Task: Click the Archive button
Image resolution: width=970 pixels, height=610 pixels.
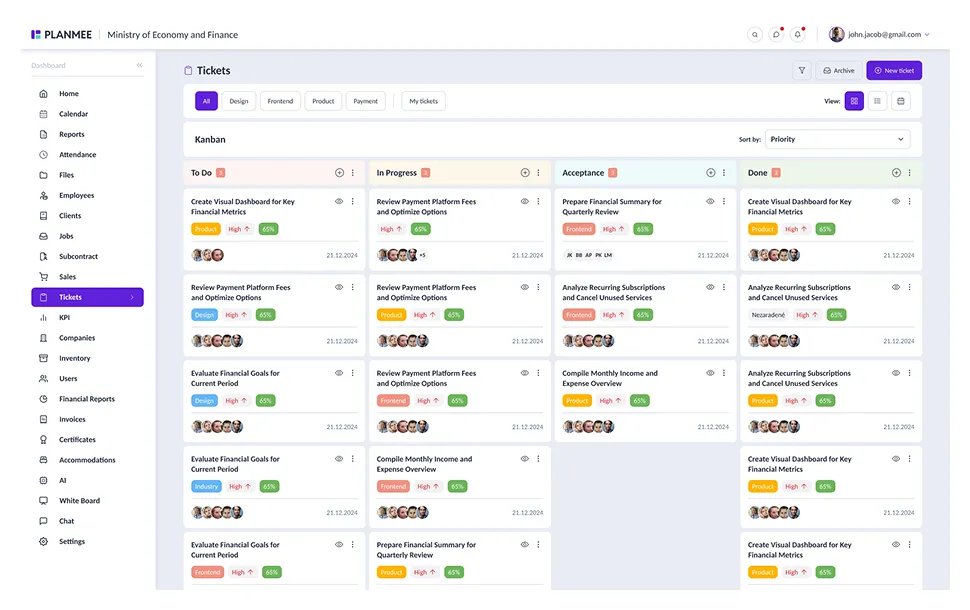Action: pos(838,71)
